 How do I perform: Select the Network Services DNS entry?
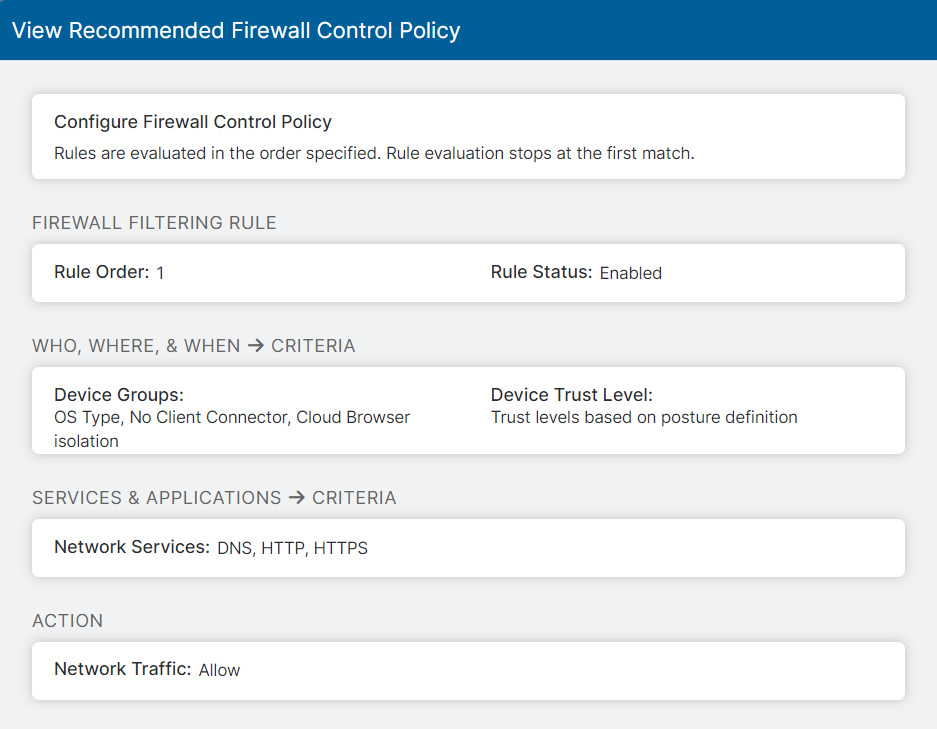[x=235, y=548]
